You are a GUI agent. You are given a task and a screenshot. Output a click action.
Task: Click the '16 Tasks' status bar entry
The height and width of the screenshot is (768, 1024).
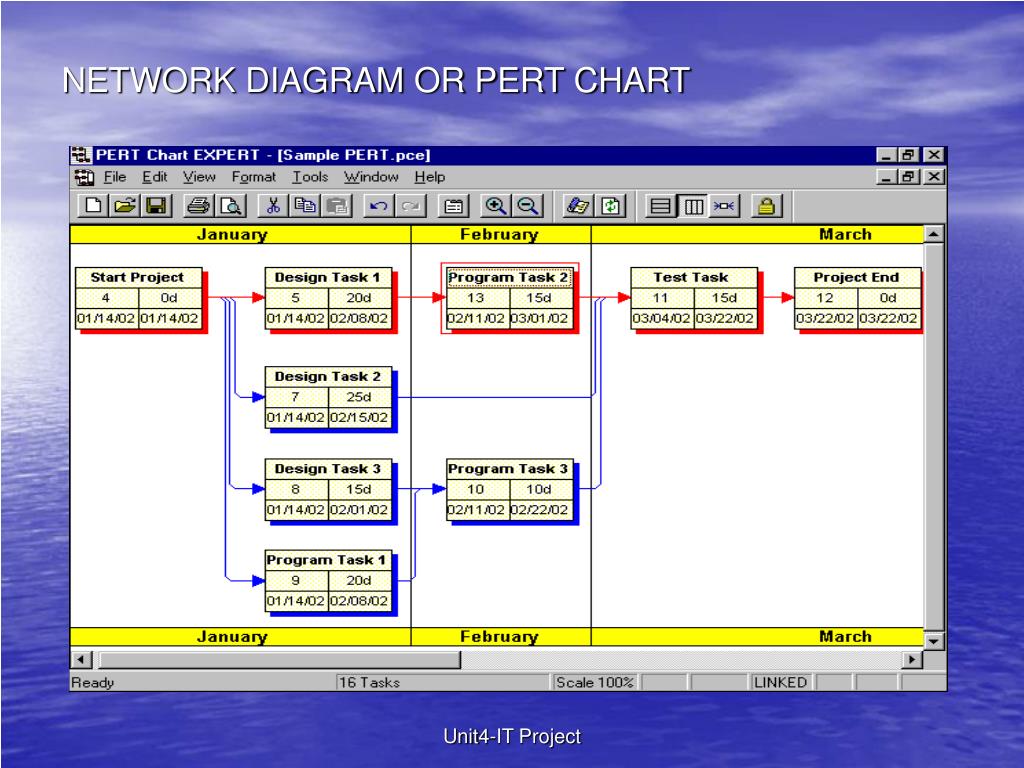click(369, 682)
